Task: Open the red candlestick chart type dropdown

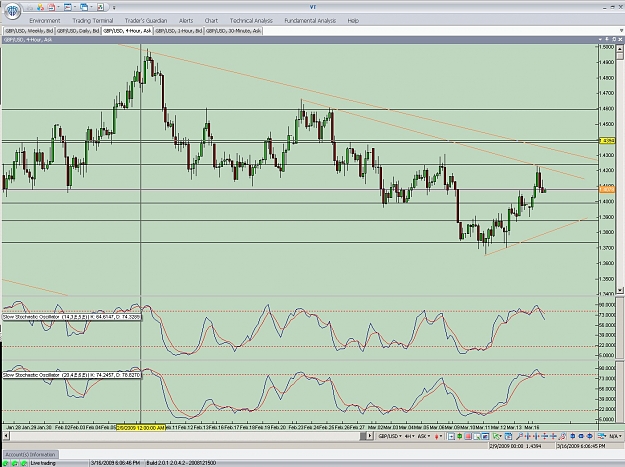Action: [438, 436]
